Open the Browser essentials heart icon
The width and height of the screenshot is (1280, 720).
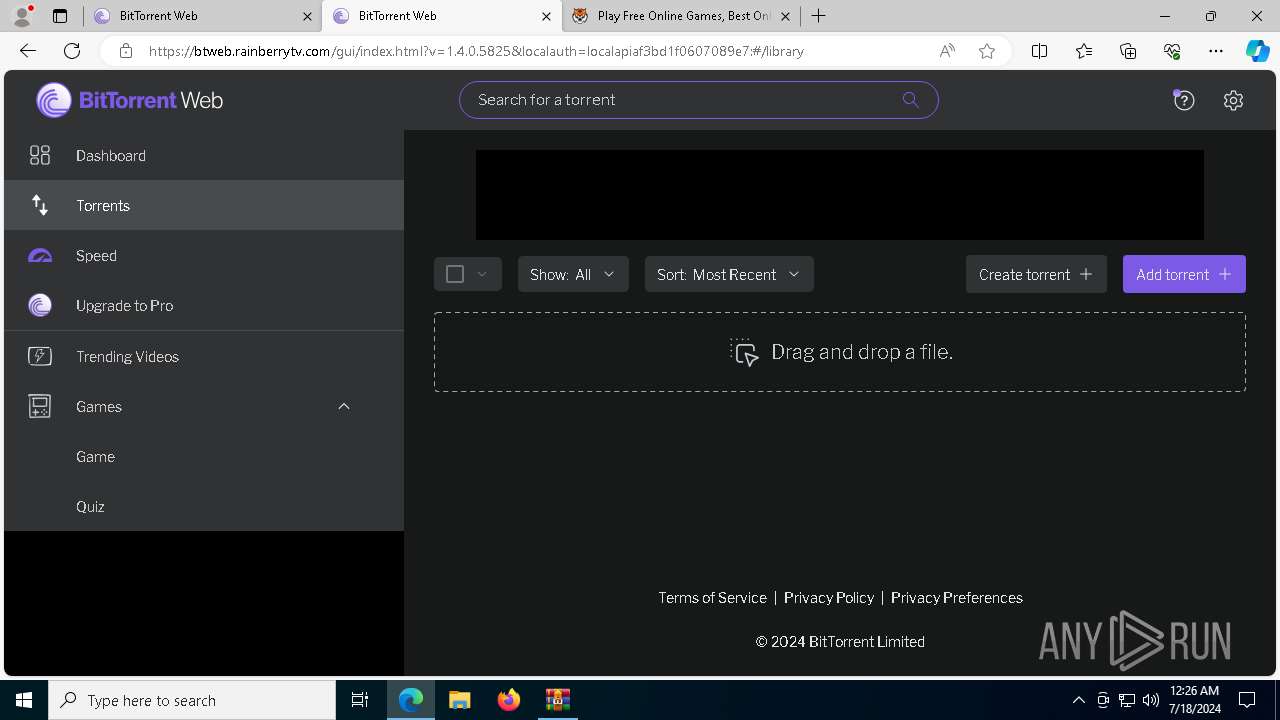click(x=1172, y=51)
